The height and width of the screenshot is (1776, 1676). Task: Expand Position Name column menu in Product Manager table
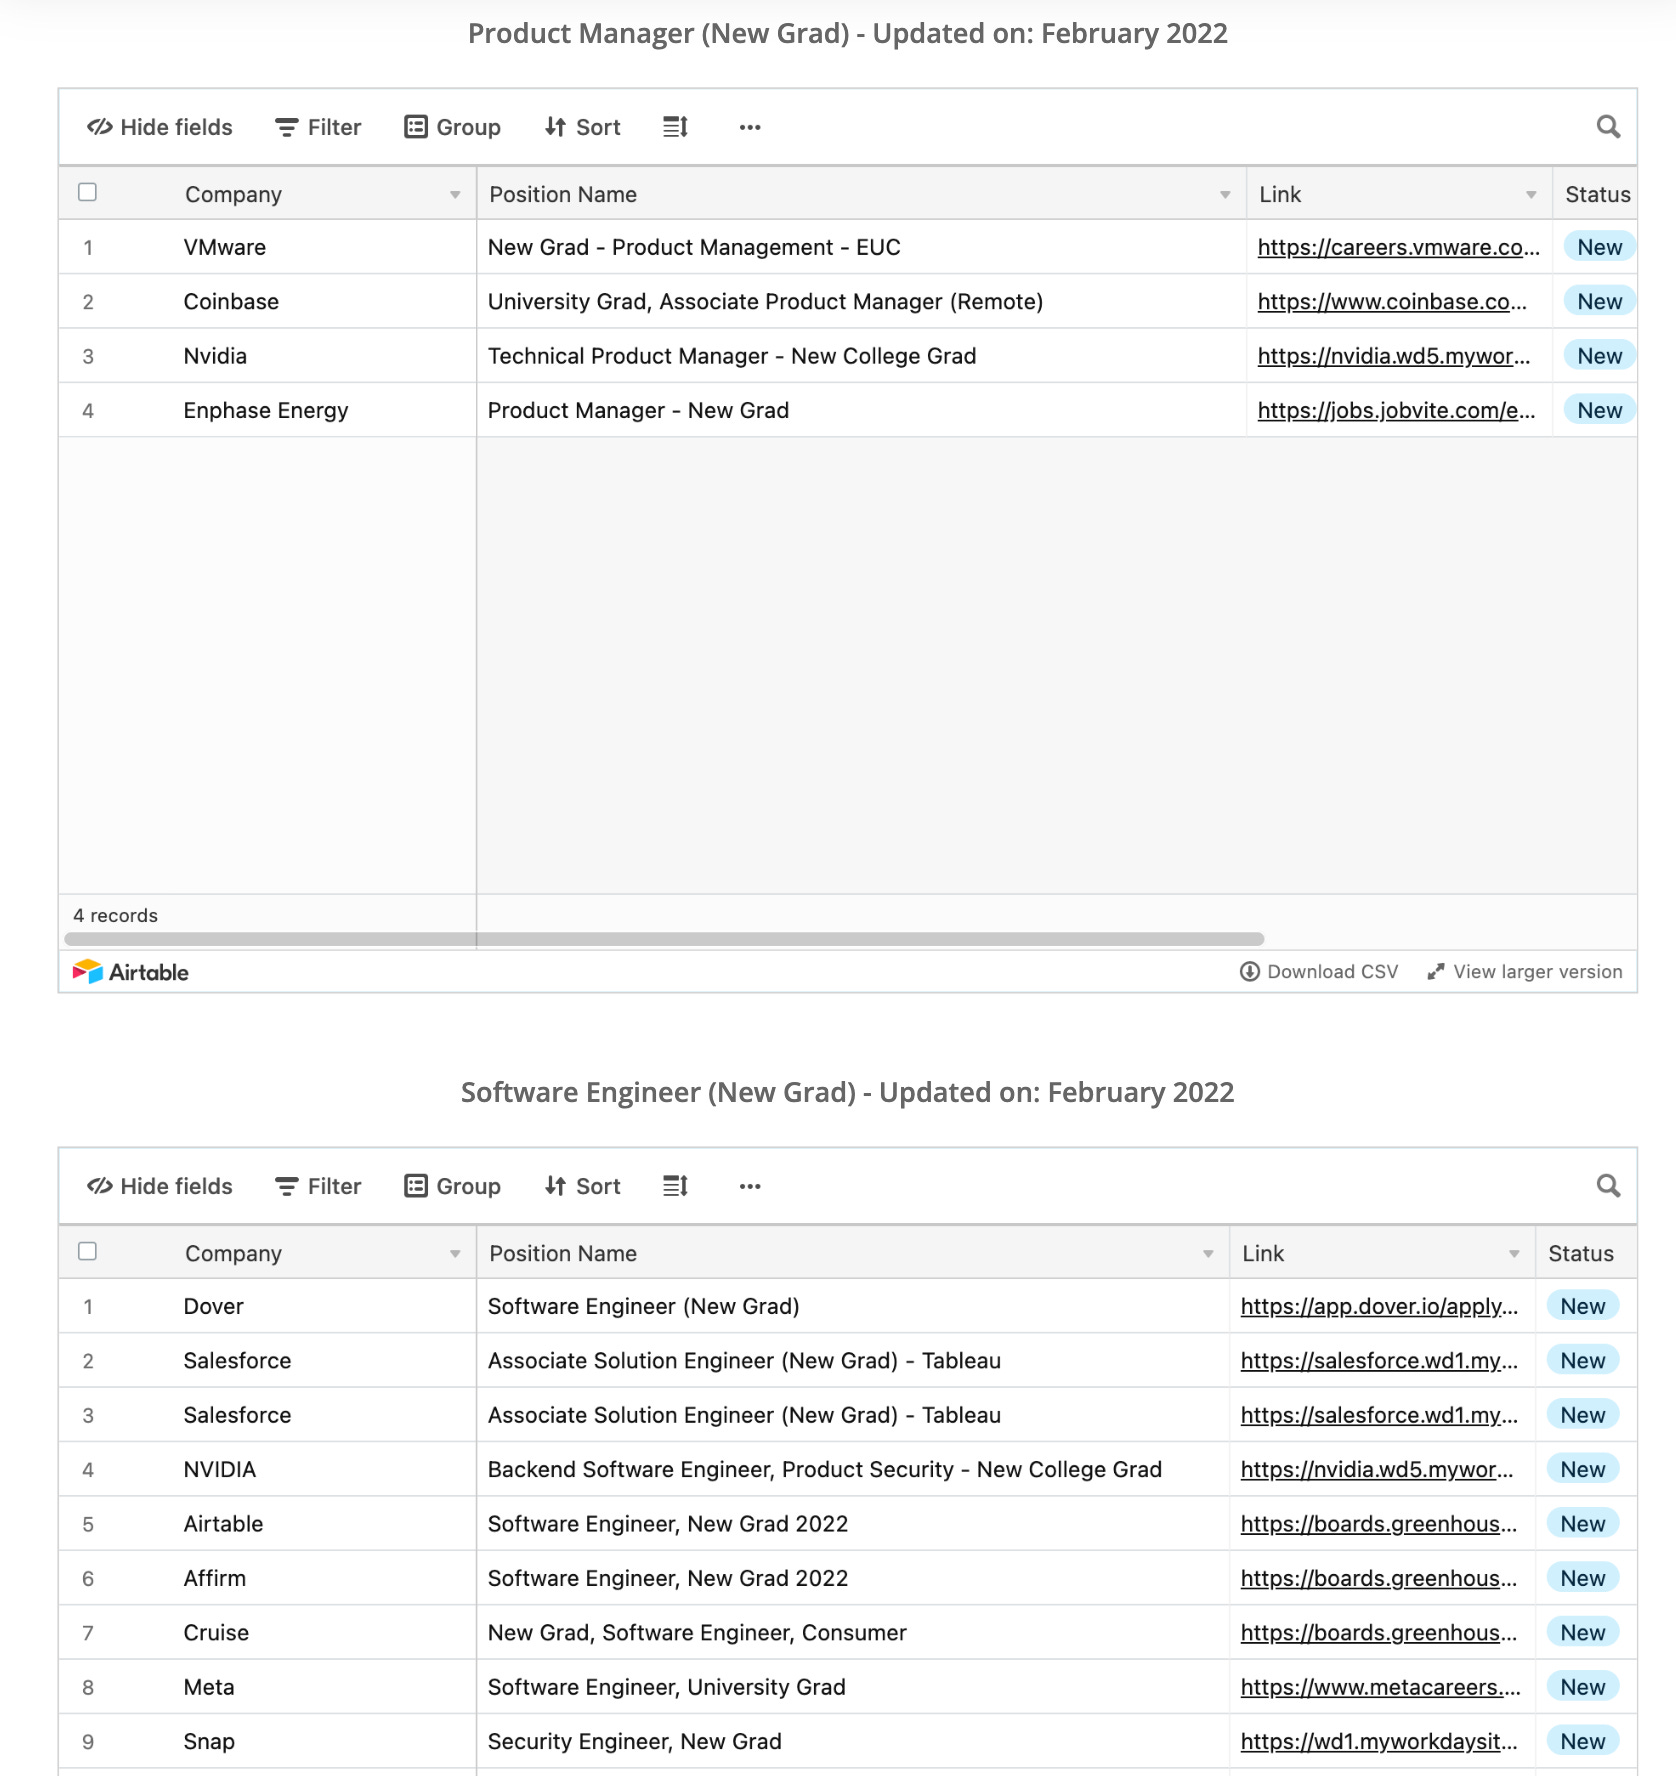[1225, 195]
